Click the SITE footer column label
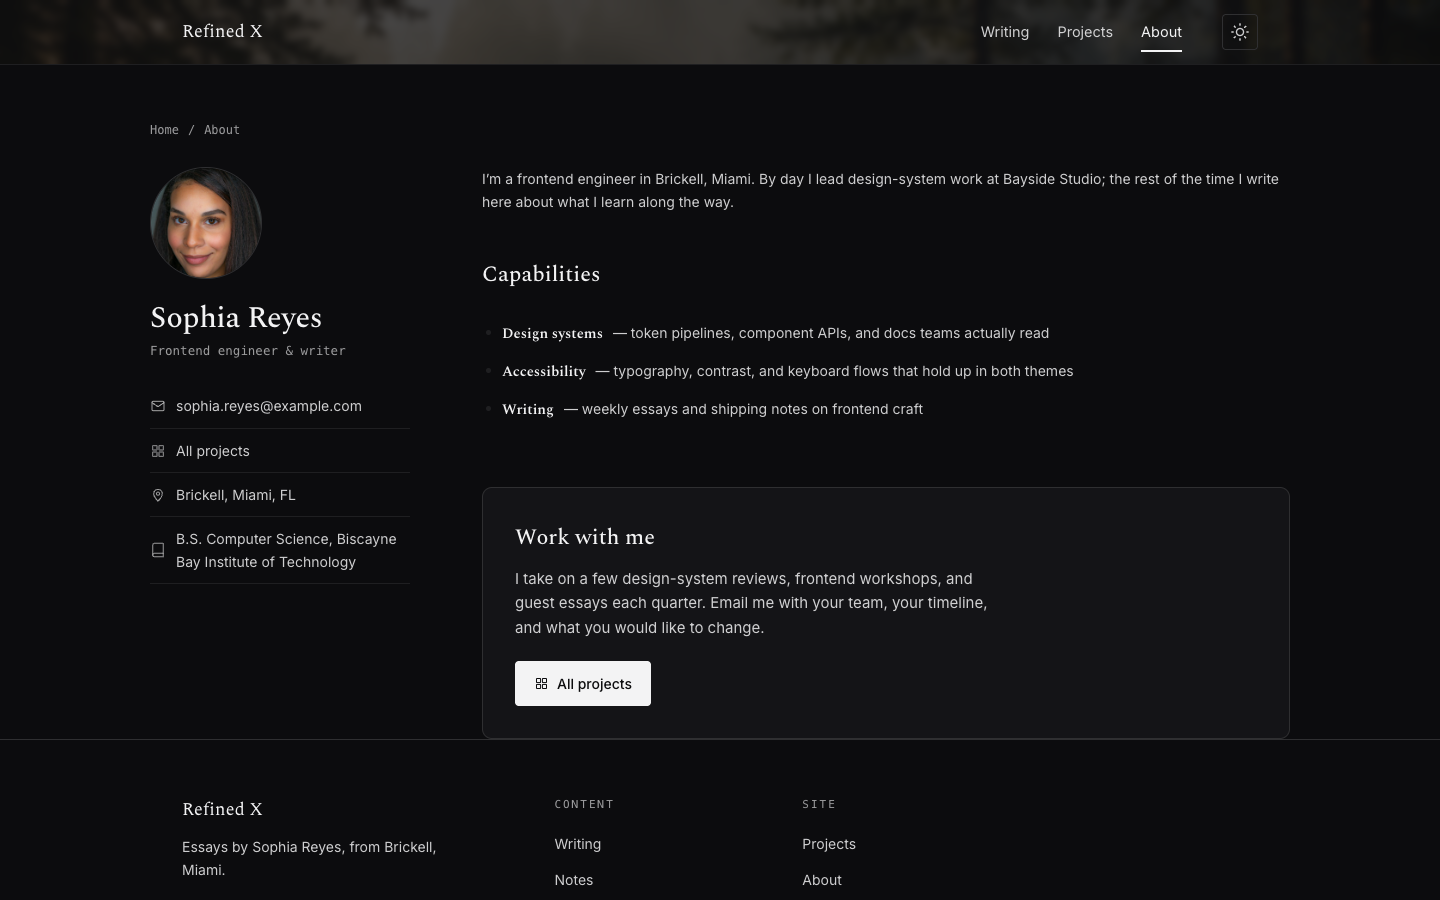The image size is (1440, 900). 819,804
